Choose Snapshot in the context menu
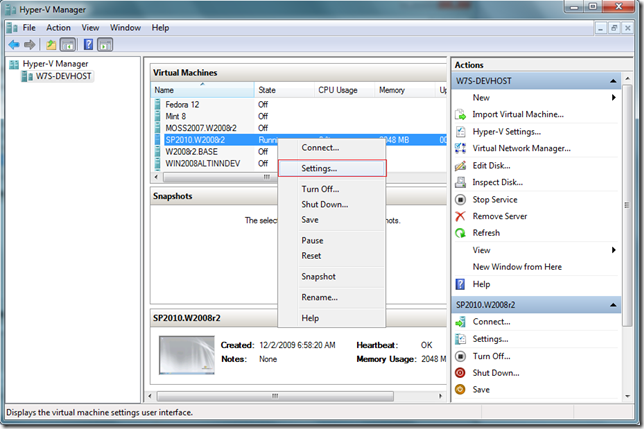The height and width of the screenshot is (429, 644). pyautogui.click(x=332, y=277)
